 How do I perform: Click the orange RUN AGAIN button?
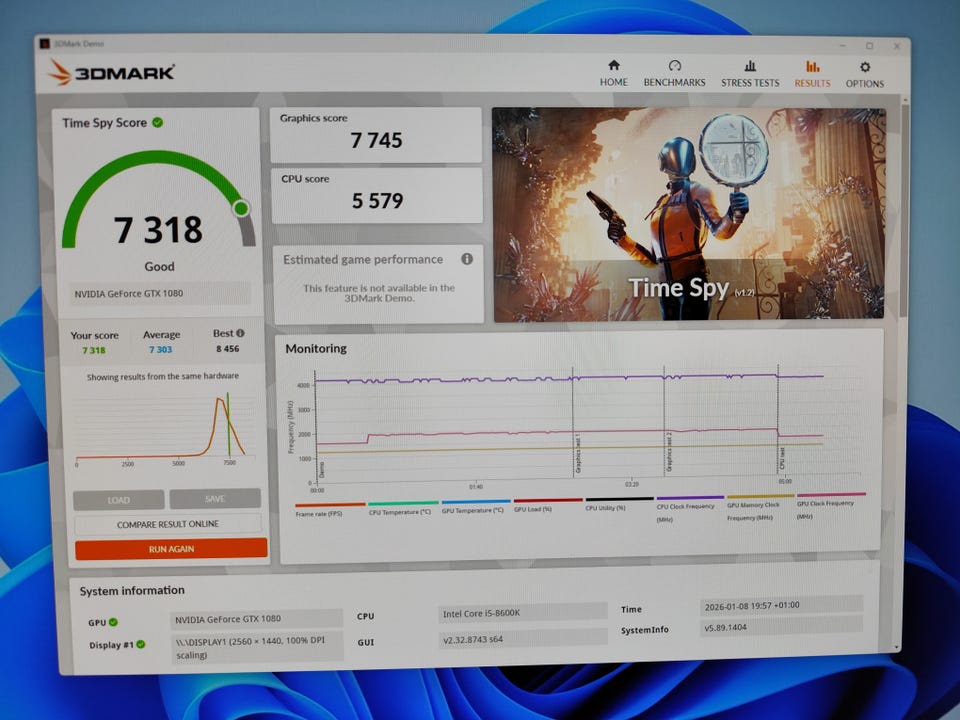pos(171,549)
